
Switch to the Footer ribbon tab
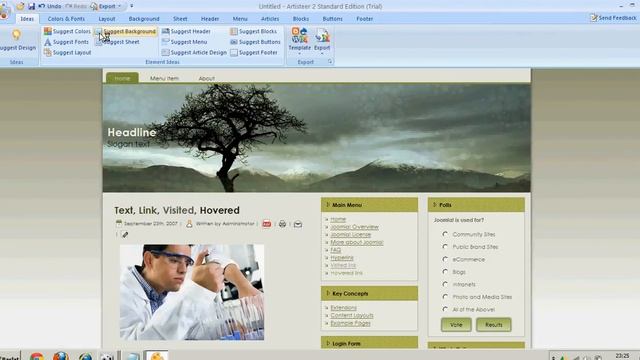click(x=364, y=19)
